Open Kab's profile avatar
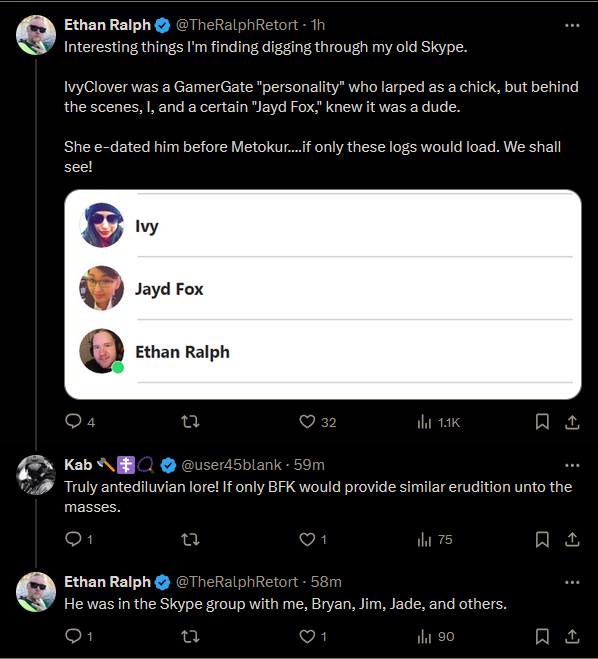Viewport: 598px width, 659px height. 36,474
